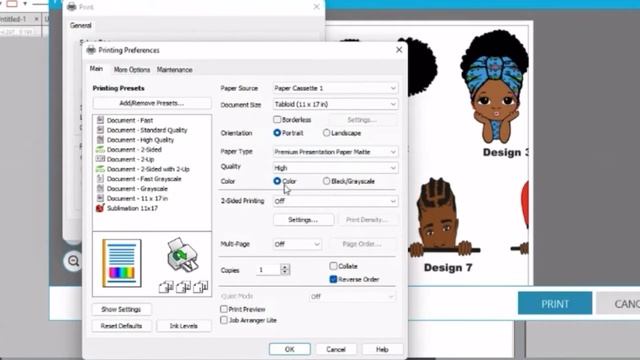Select Document - High Quality preset text

click(x=140, y=140)
